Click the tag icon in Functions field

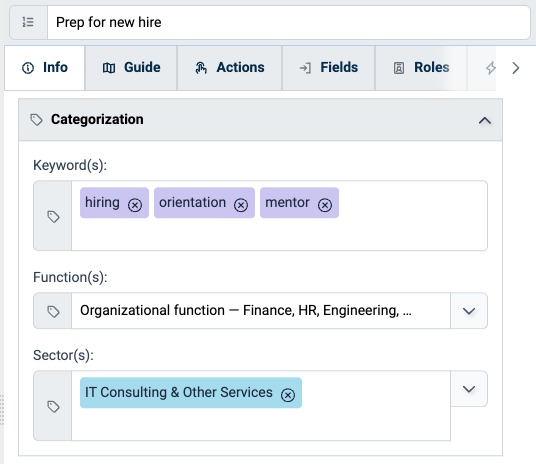[53, 311]
